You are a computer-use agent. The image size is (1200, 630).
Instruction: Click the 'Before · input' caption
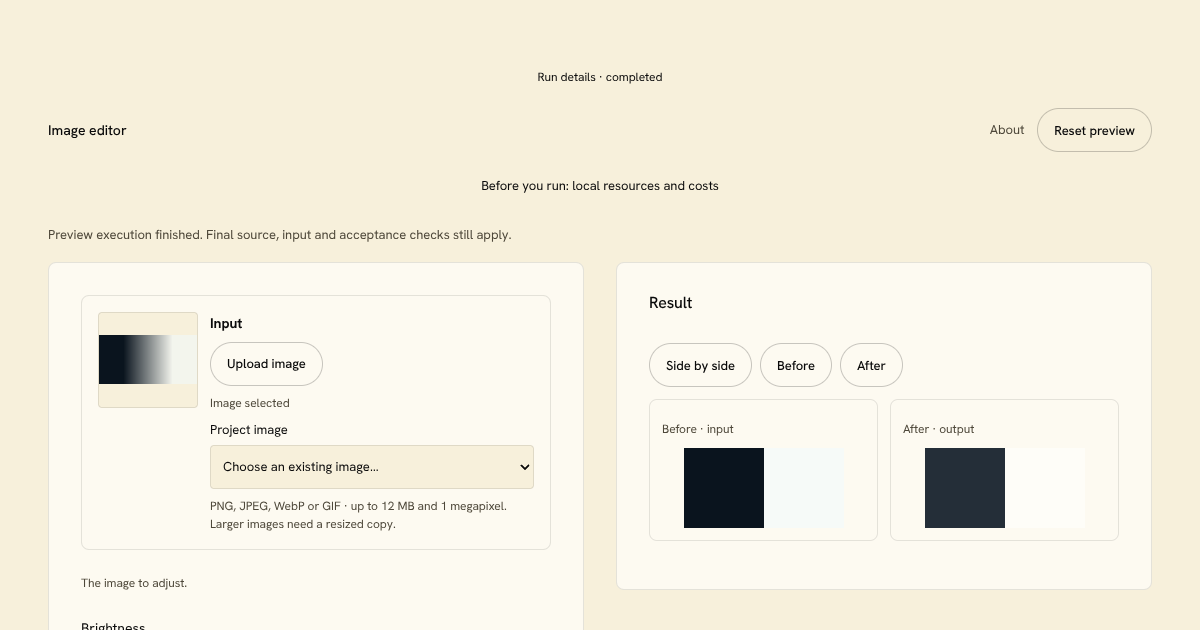point(698,429)
